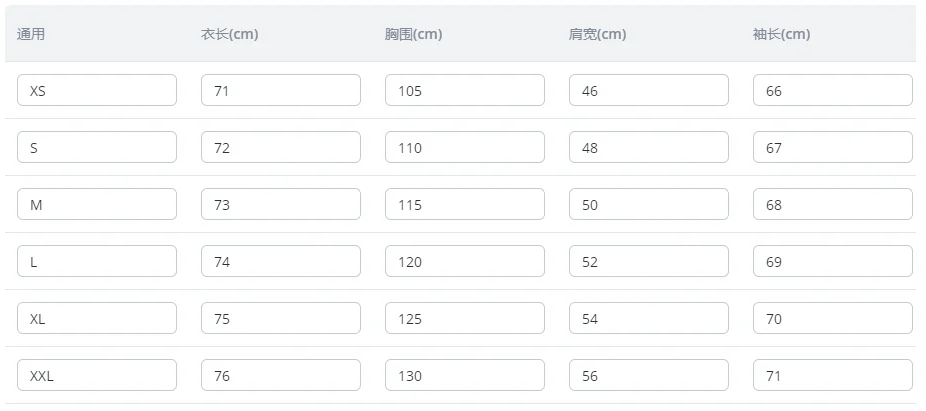Select the XXL sleeve length field showing 71

tap(833, 375)
